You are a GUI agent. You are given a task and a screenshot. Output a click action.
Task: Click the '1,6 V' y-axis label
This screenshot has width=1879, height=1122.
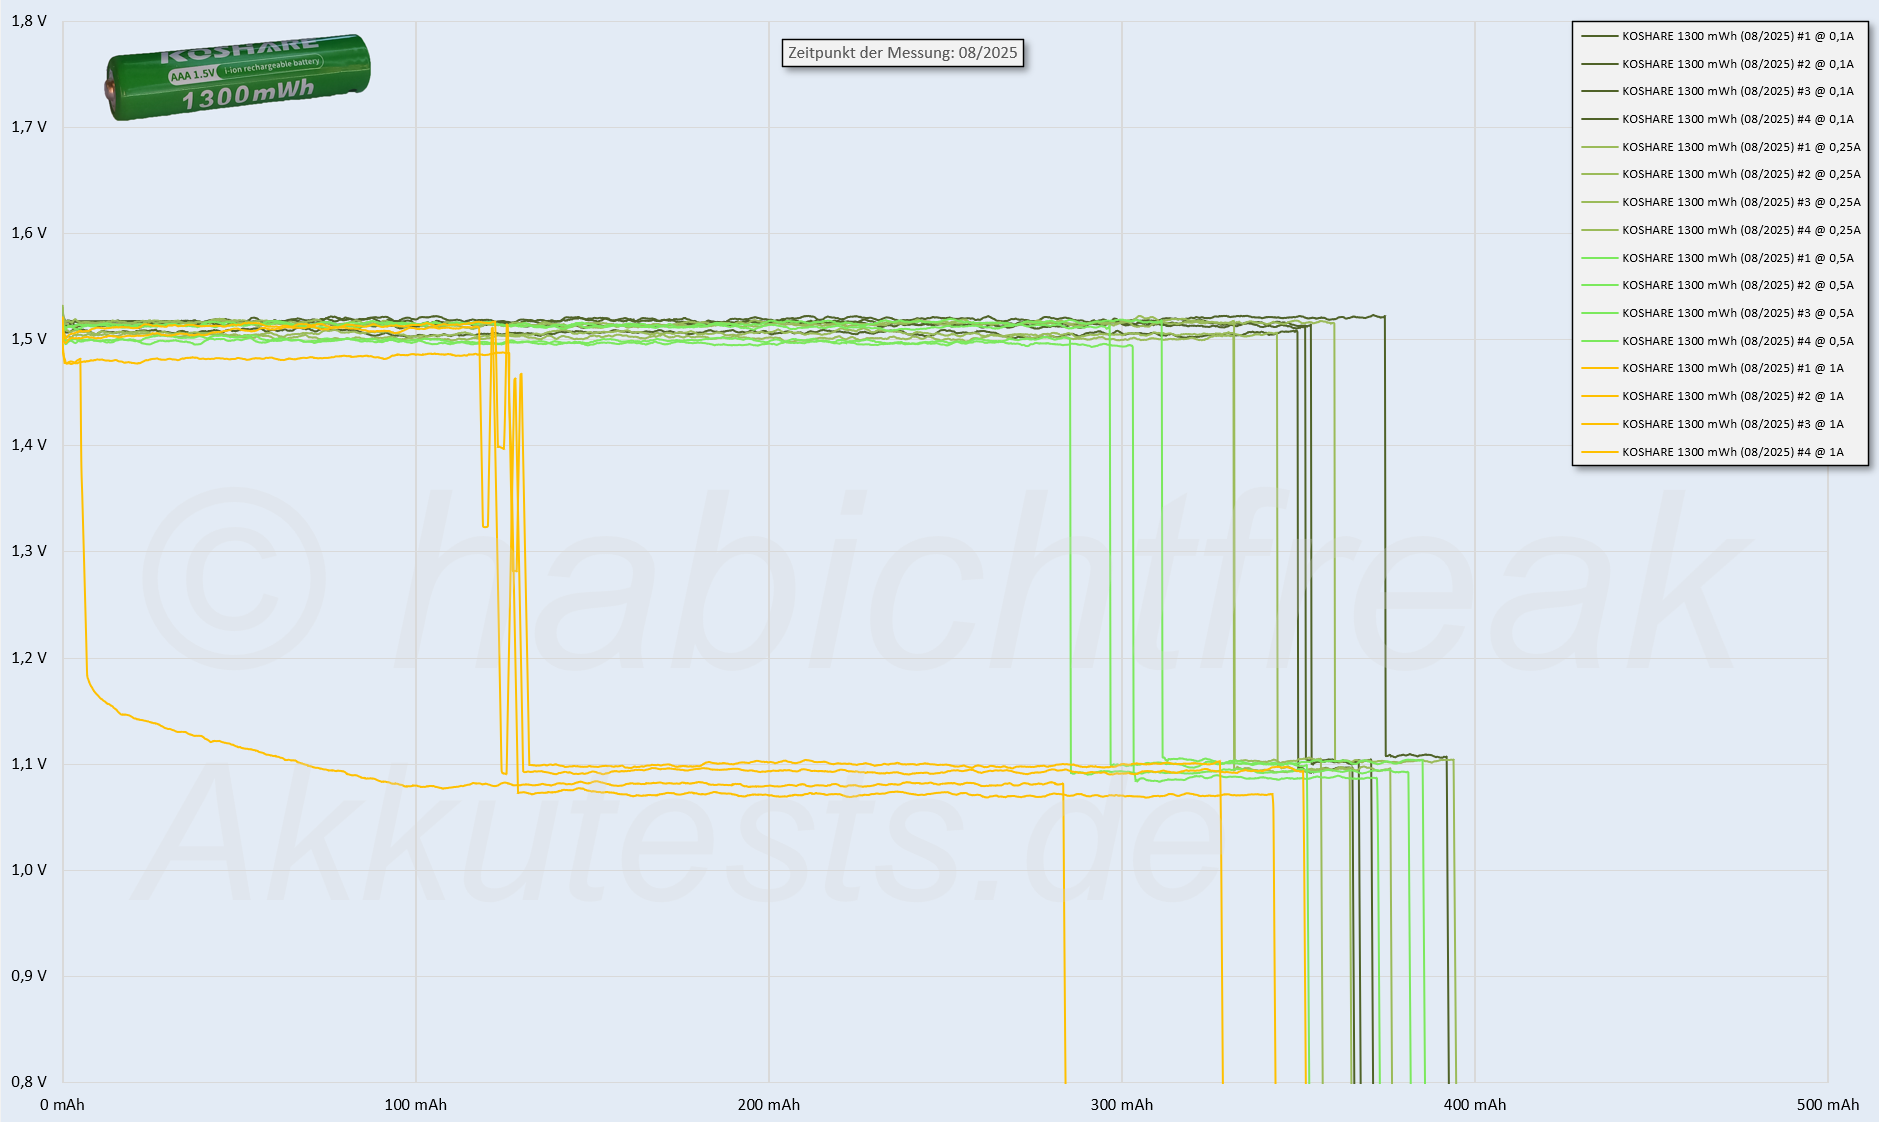[29, 232]
